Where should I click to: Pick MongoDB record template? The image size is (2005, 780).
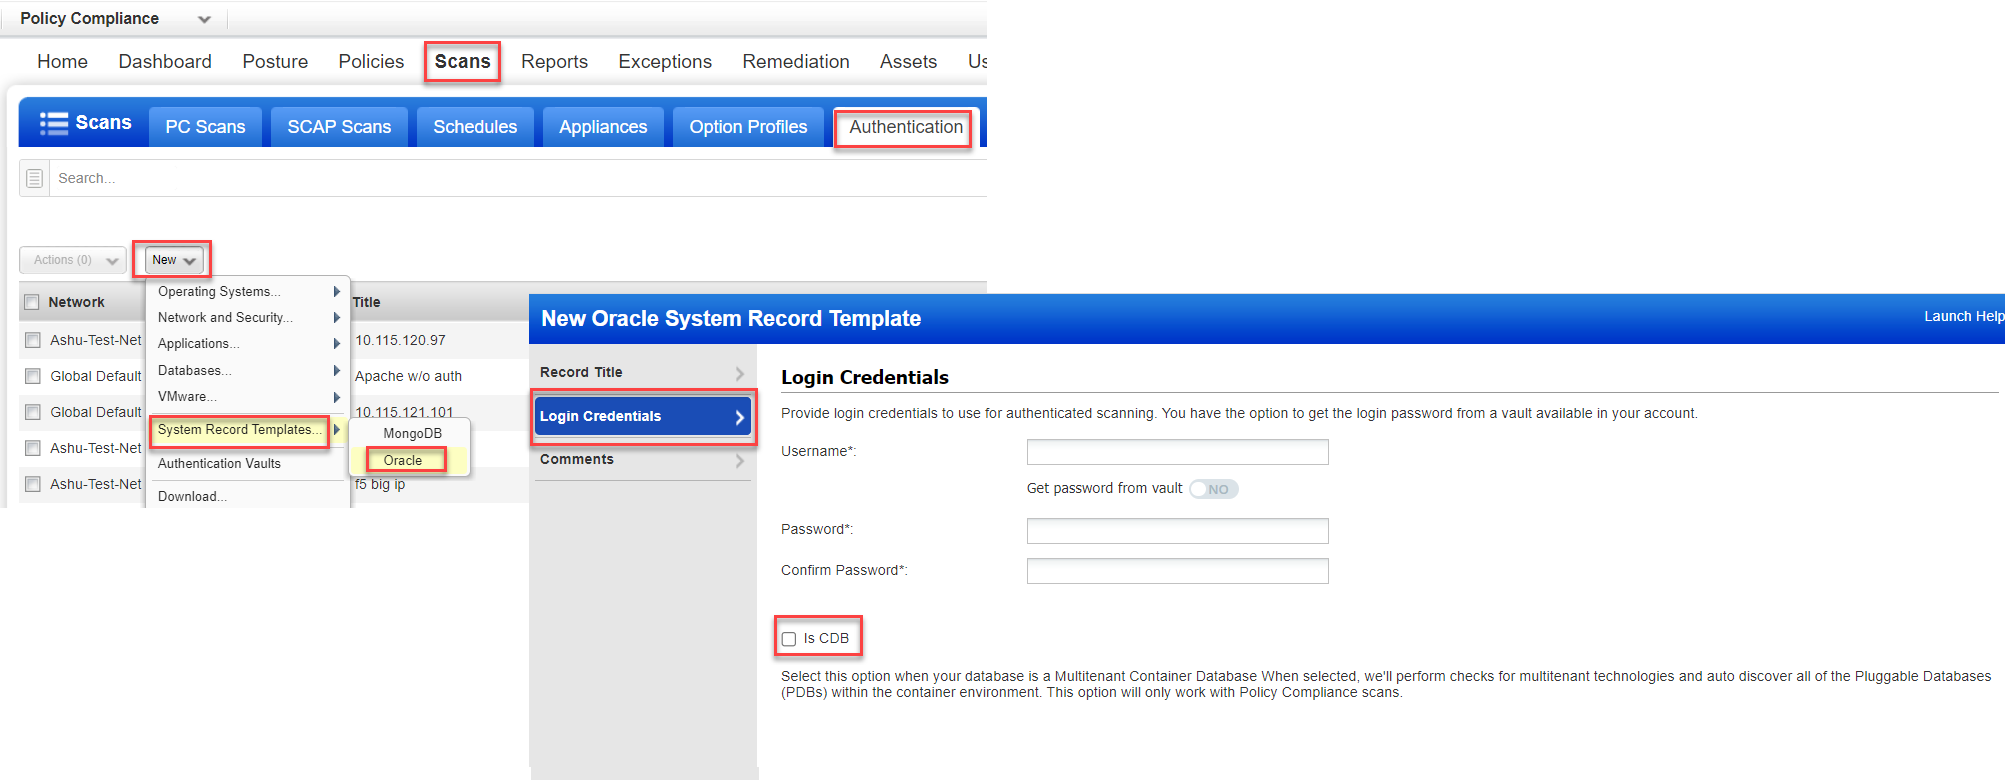click(412, 433)
